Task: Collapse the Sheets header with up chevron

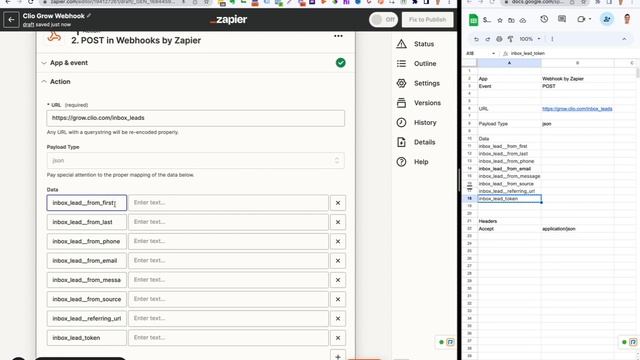Action: pyautogui.click(x=624, y=39)
